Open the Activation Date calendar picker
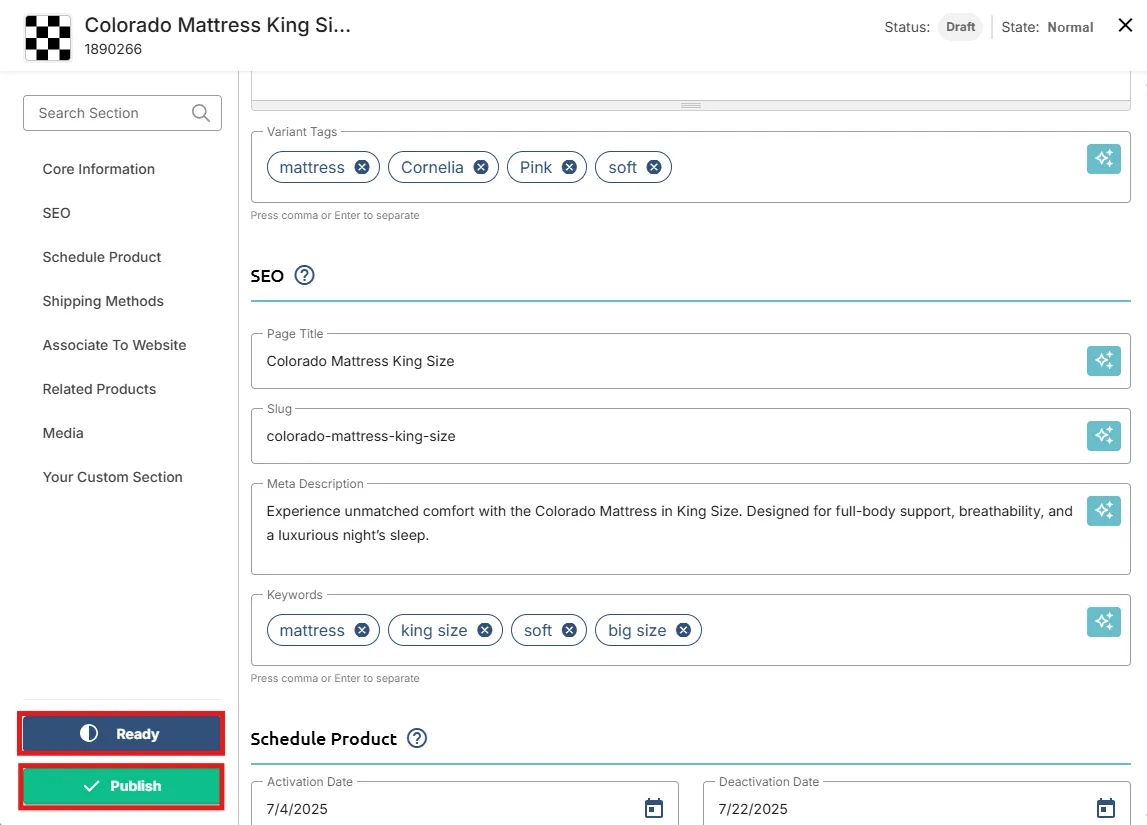This screenshot has width=1147, height=825. click(x=654, y=808)
